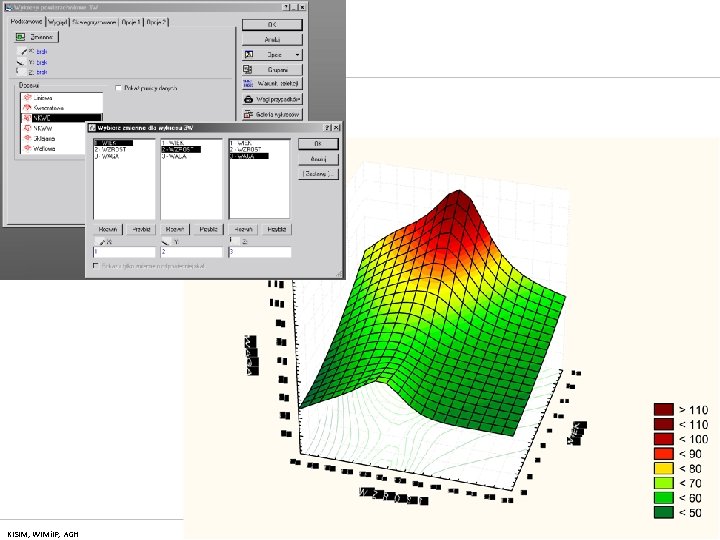Click the Zmienne button green icon

[x=21, y=37]
